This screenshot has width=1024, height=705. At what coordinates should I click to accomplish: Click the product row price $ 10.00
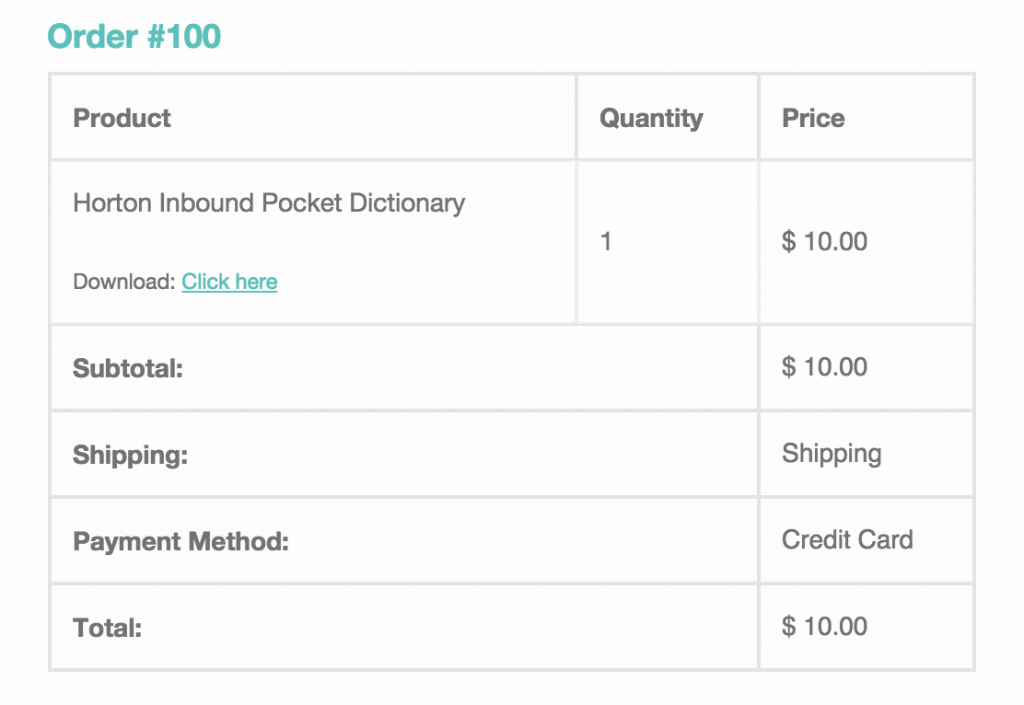(x=824, y=241)
